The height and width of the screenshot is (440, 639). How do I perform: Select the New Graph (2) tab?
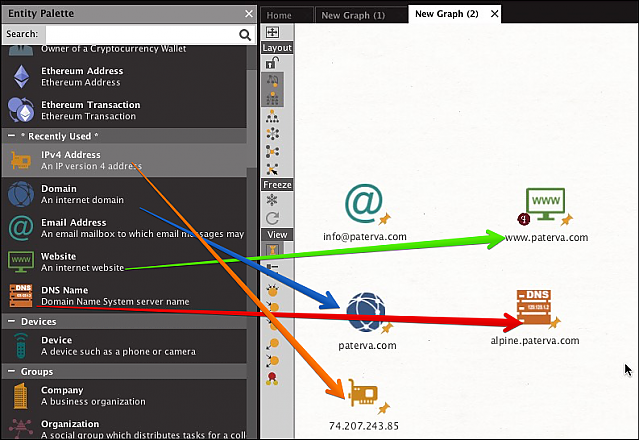coord(447,14)
